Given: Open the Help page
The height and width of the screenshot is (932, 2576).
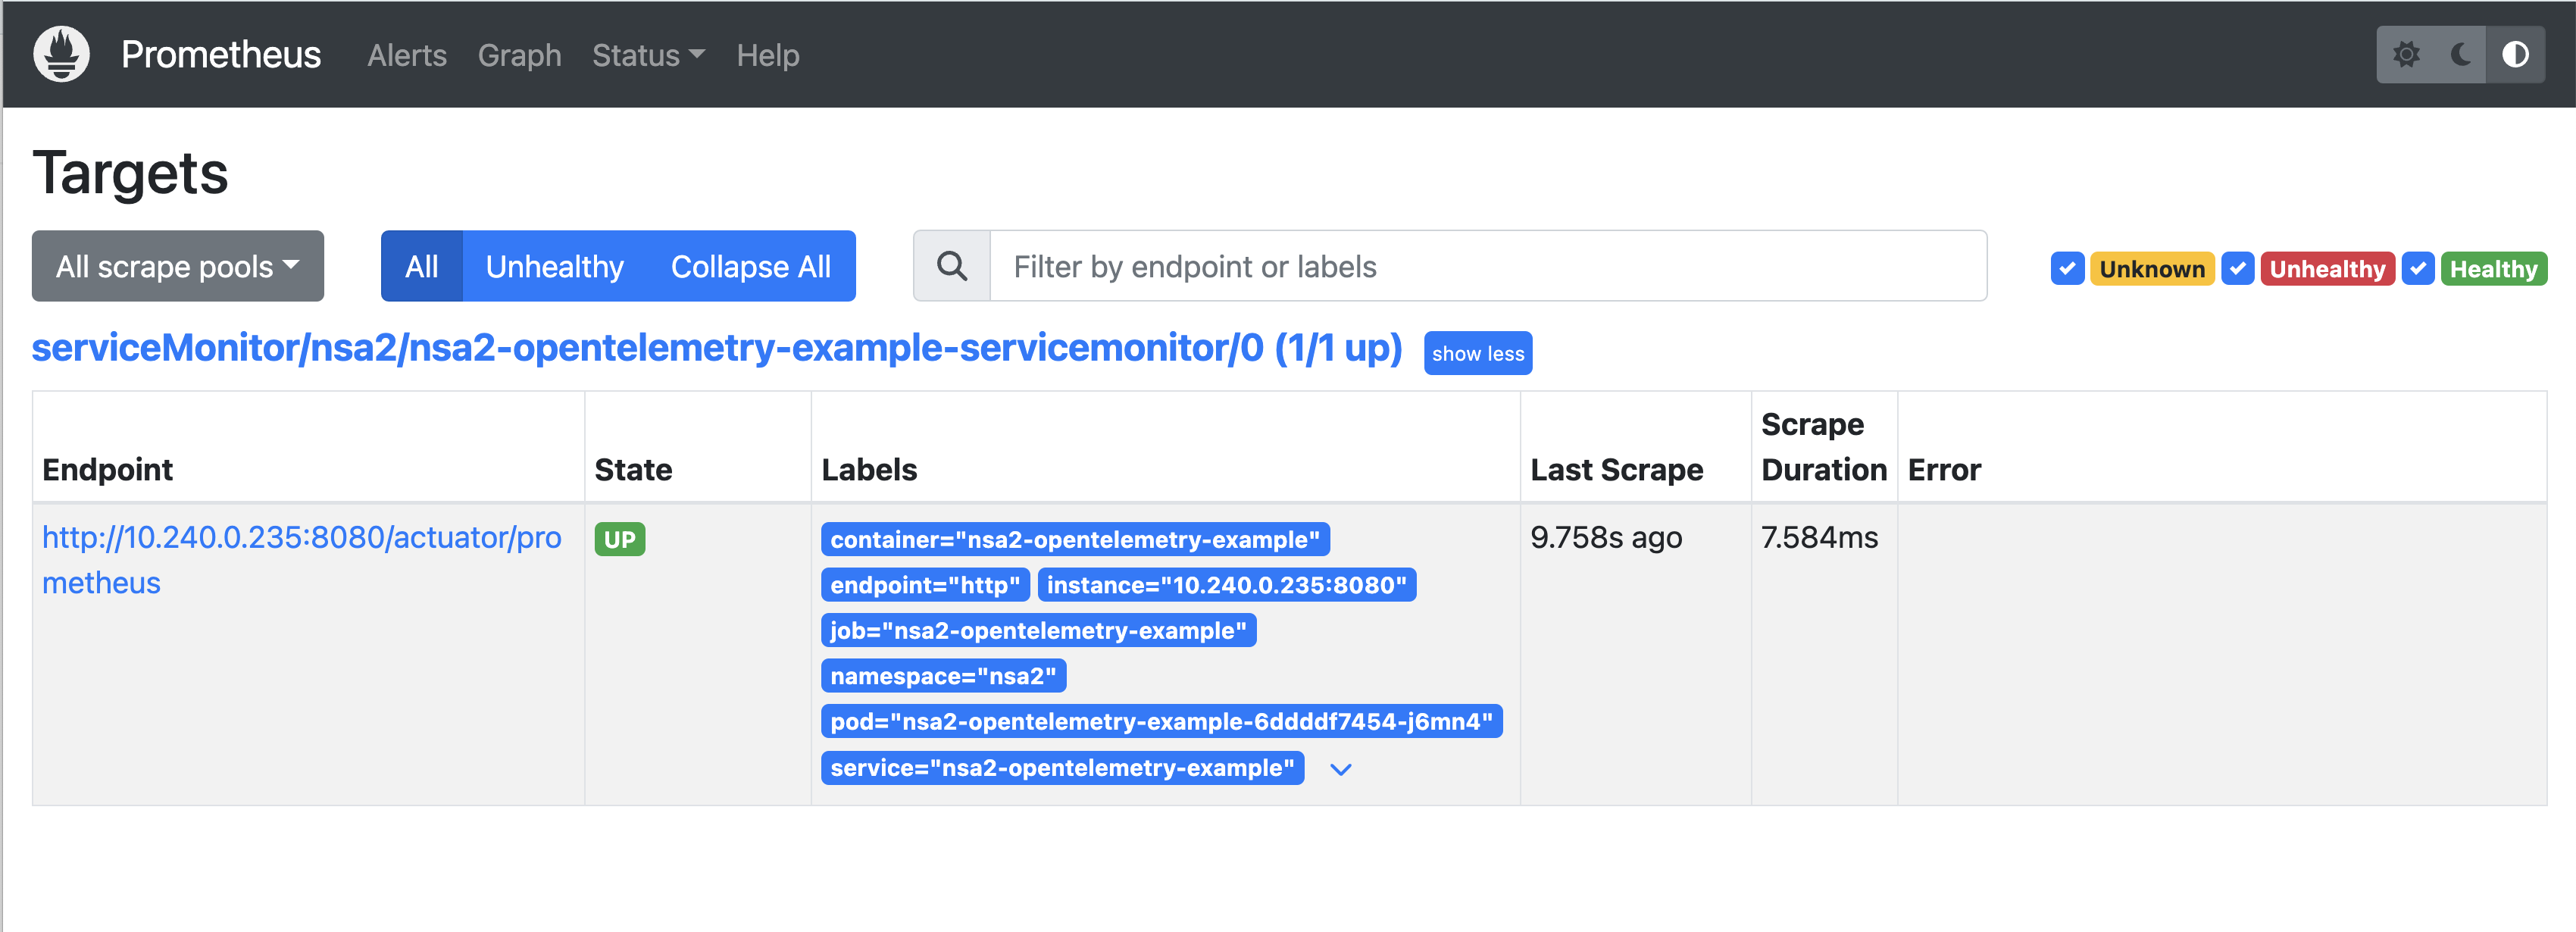Looking at the screenshot, I should pos(768,55).
